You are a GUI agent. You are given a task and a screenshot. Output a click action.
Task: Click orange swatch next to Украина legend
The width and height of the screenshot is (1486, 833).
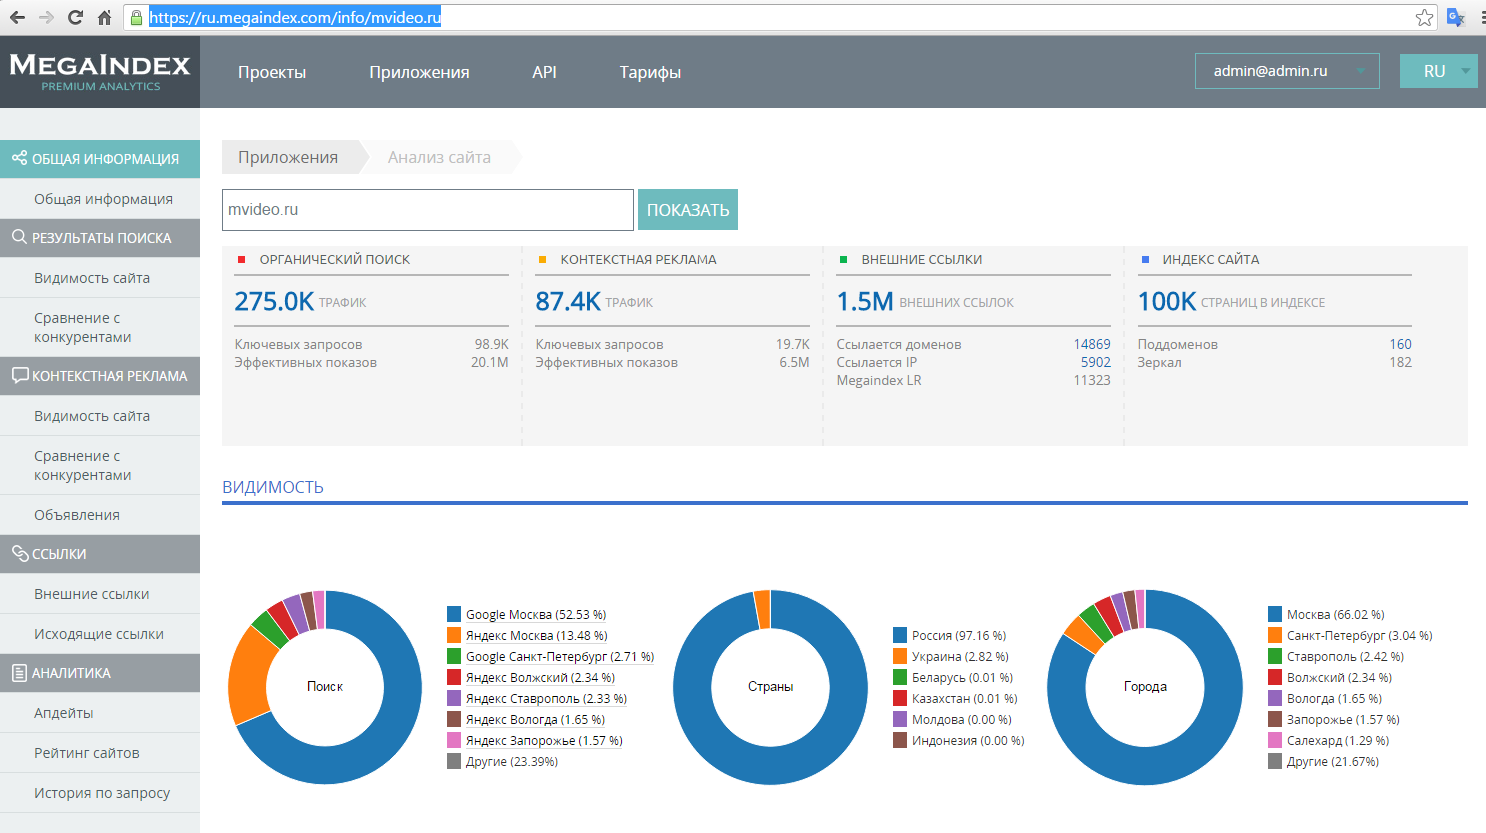pyautogui.click(x=900, y=657)
